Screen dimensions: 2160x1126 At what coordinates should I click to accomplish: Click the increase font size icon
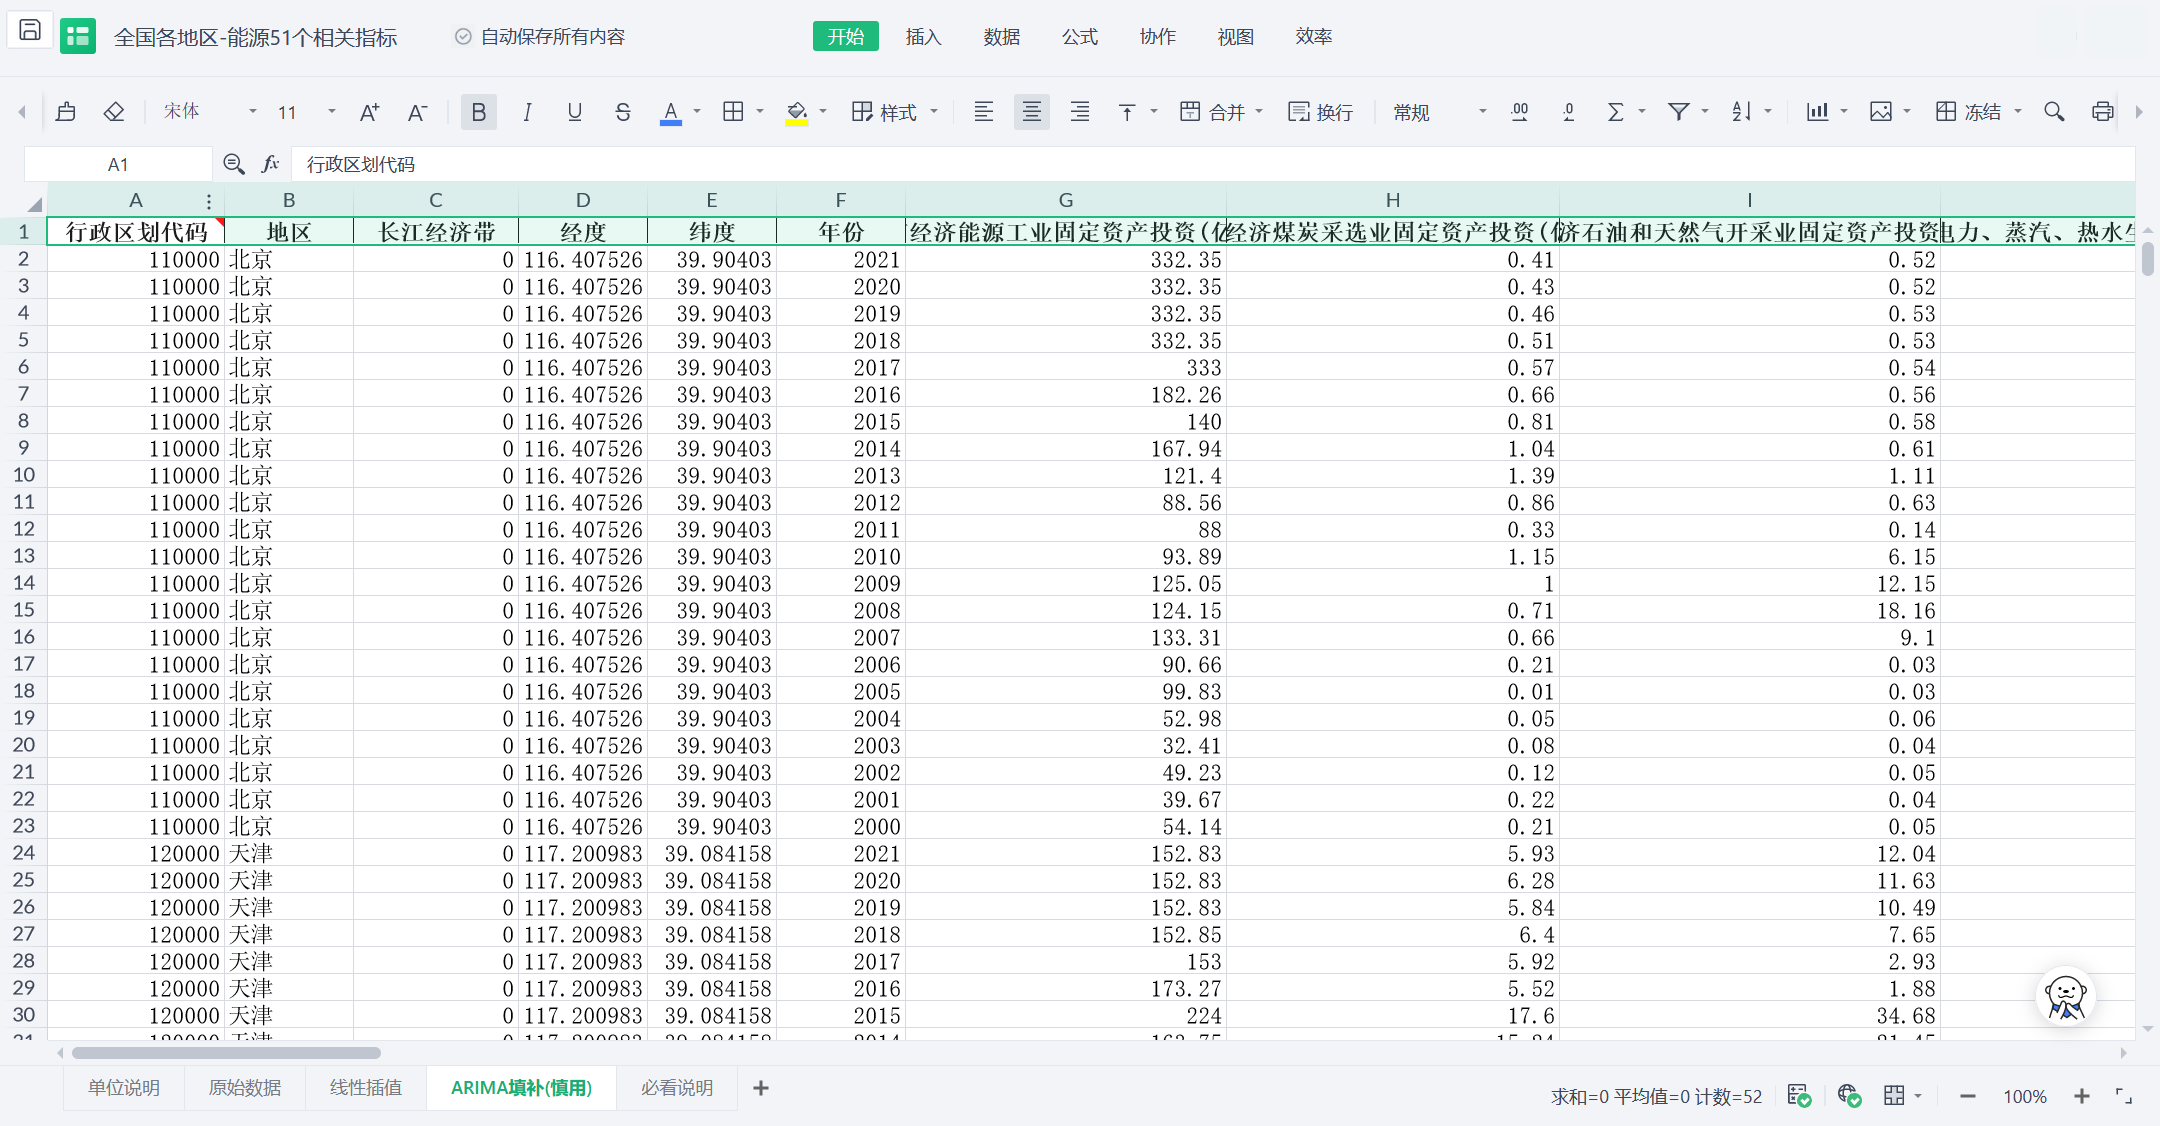(369, 112)
